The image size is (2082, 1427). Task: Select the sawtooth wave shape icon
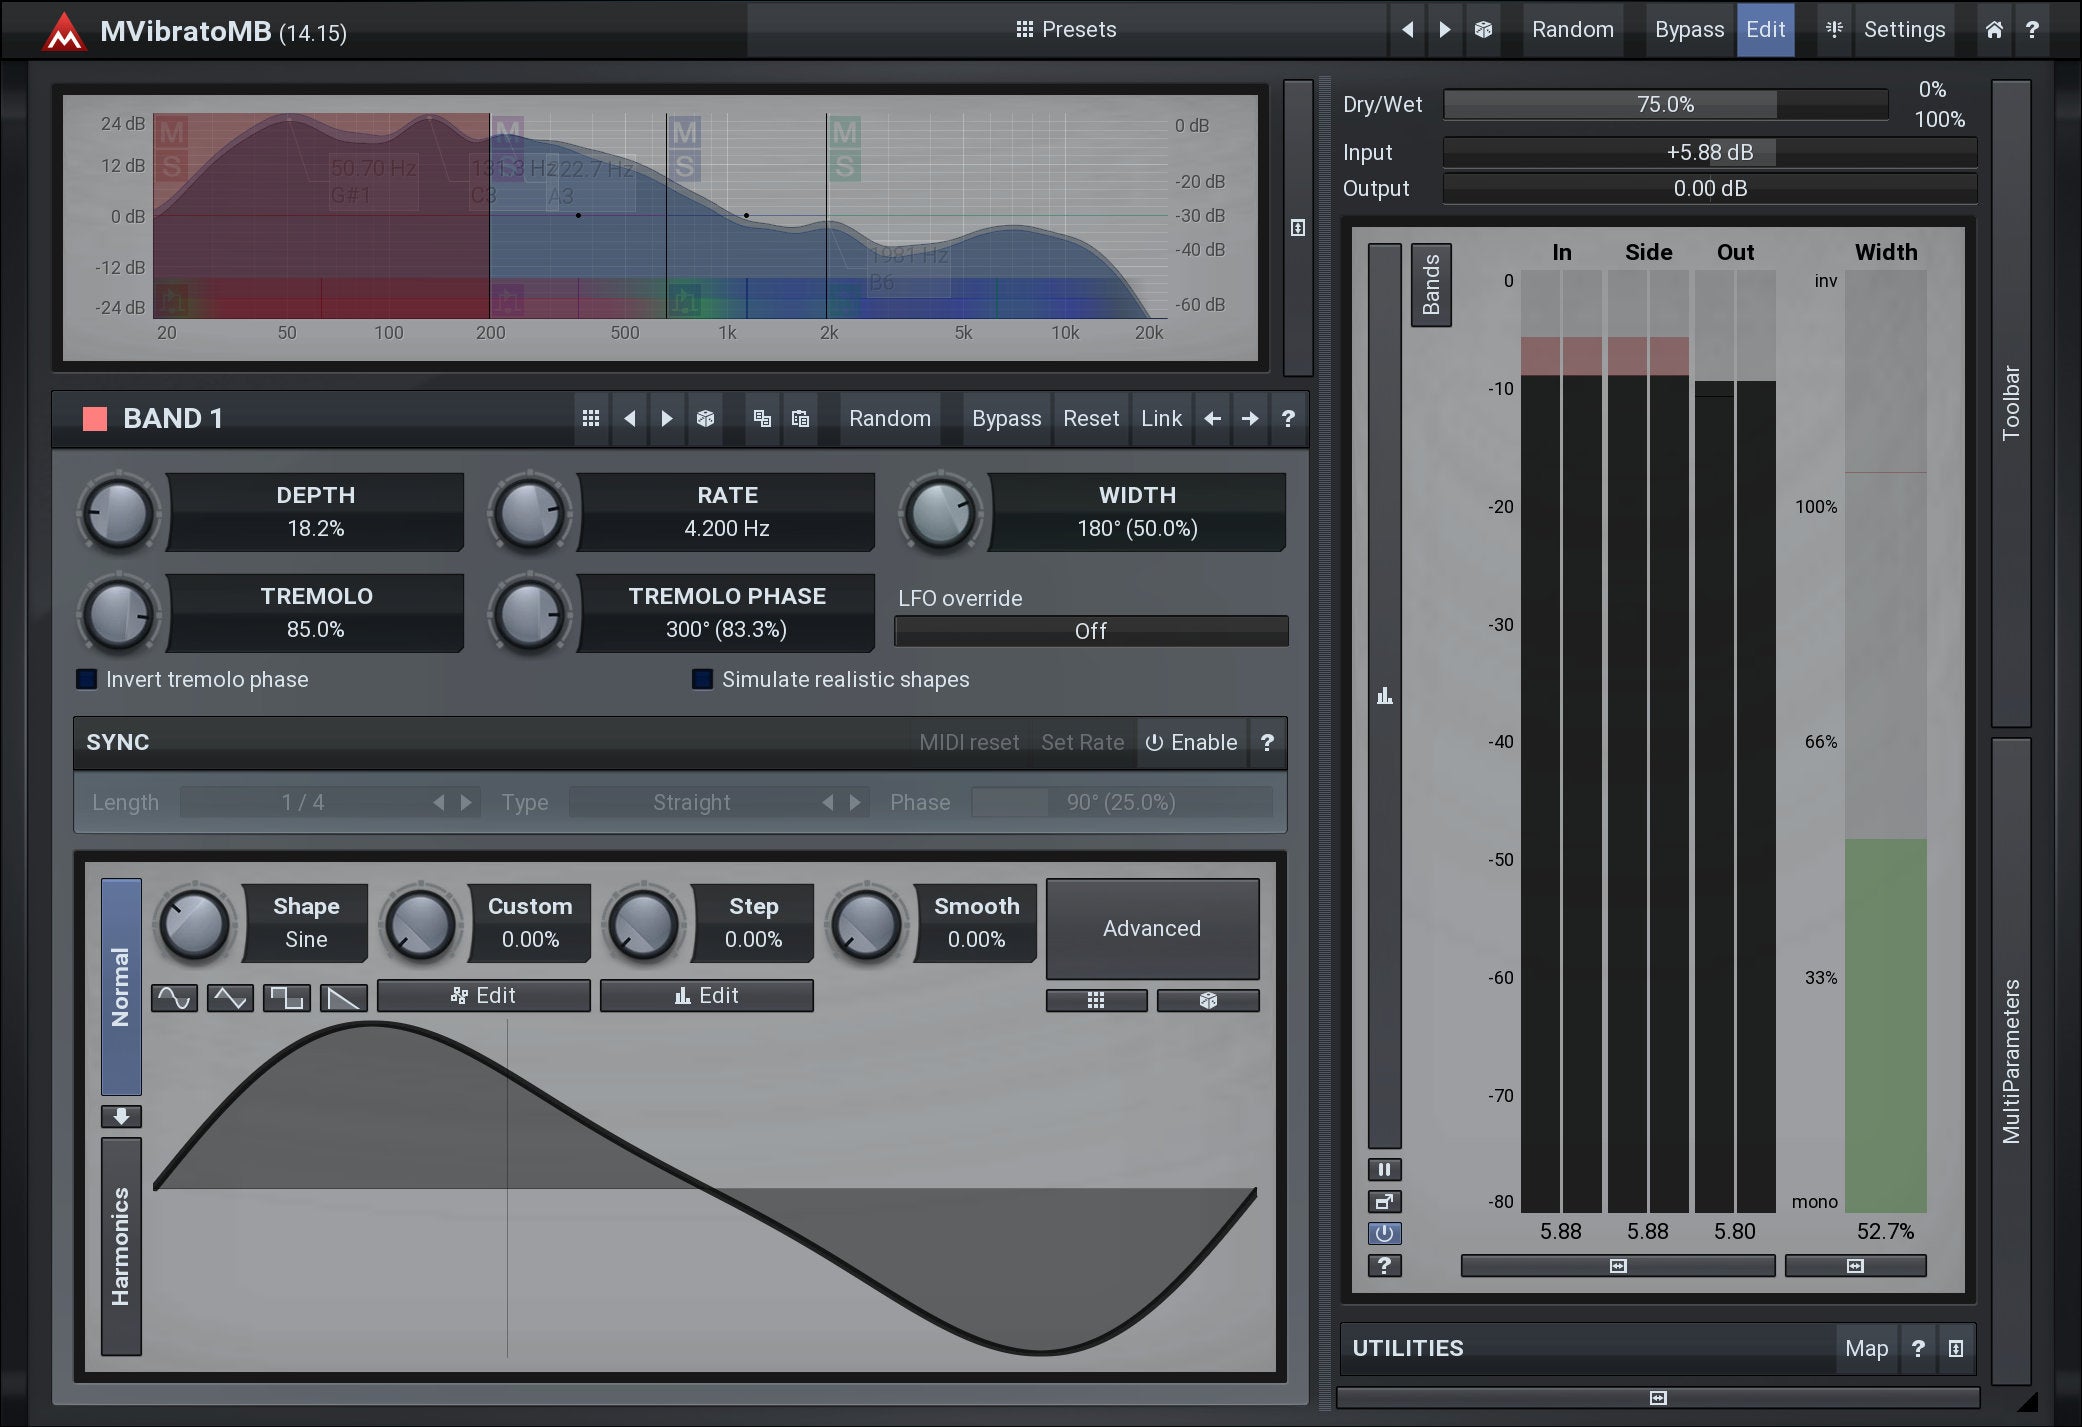pos(343,997)
